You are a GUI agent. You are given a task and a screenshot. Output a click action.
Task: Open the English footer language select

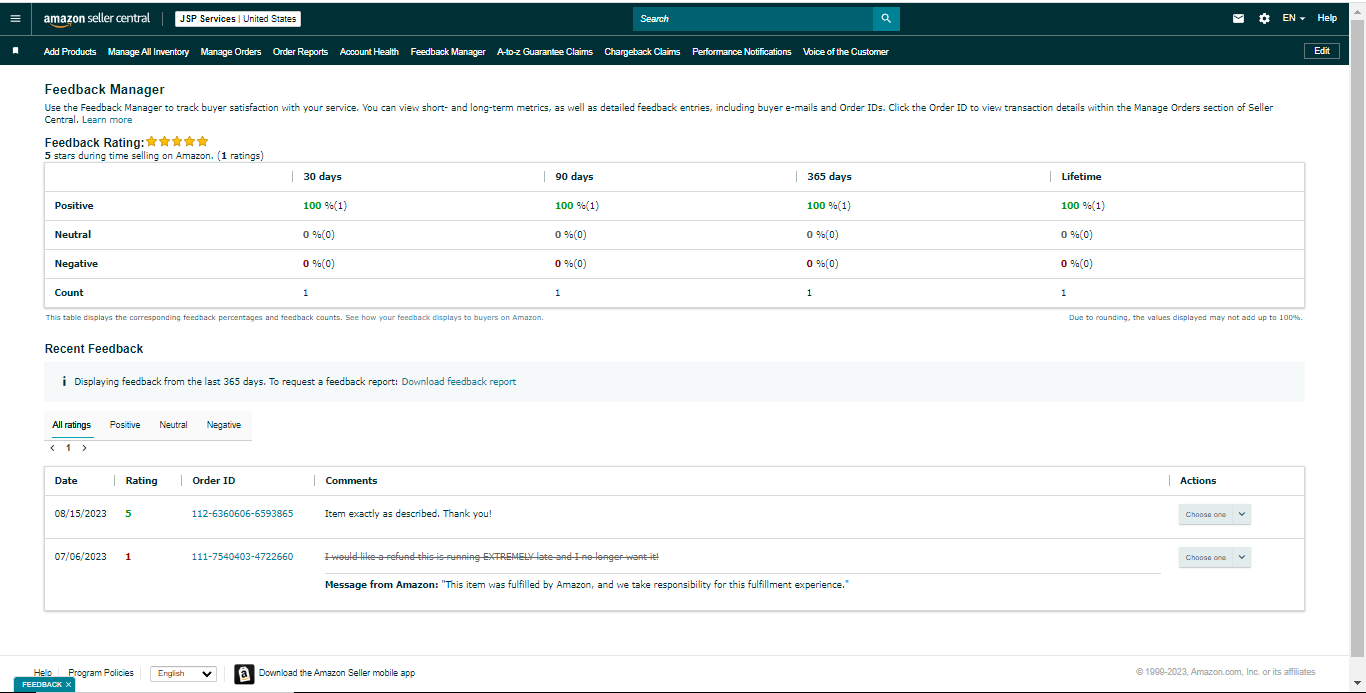click(x=183, y=674)
